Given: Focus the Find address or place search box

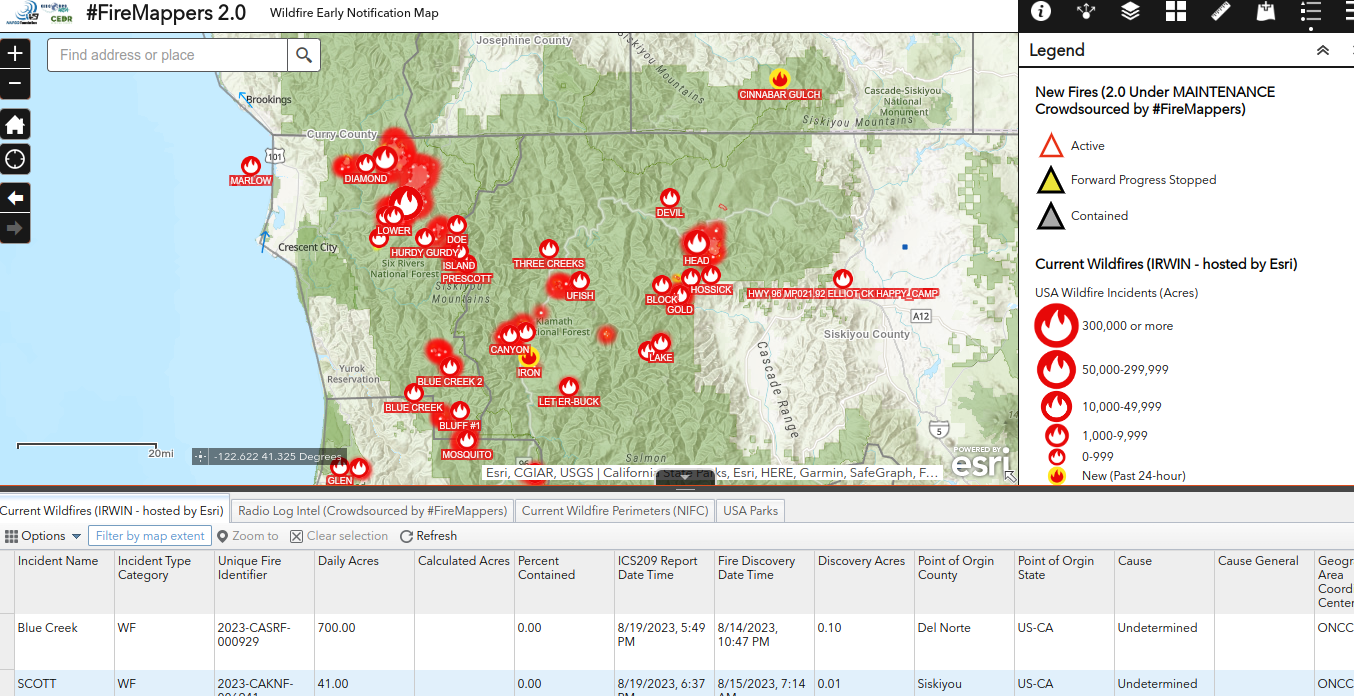Looking at the screenshot, I should pos(168,55).
